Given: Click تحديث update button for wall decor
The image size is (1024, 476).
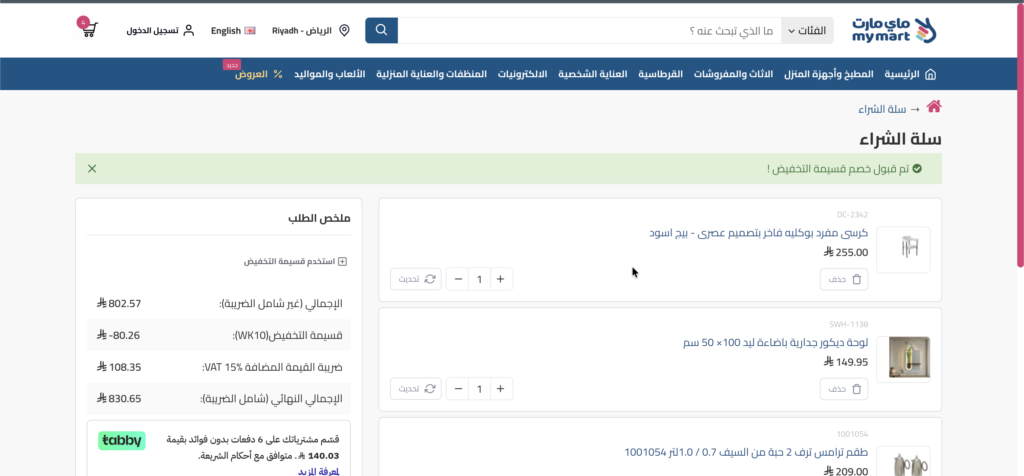Looking at the screenshot, I should [x=416, y=389].
